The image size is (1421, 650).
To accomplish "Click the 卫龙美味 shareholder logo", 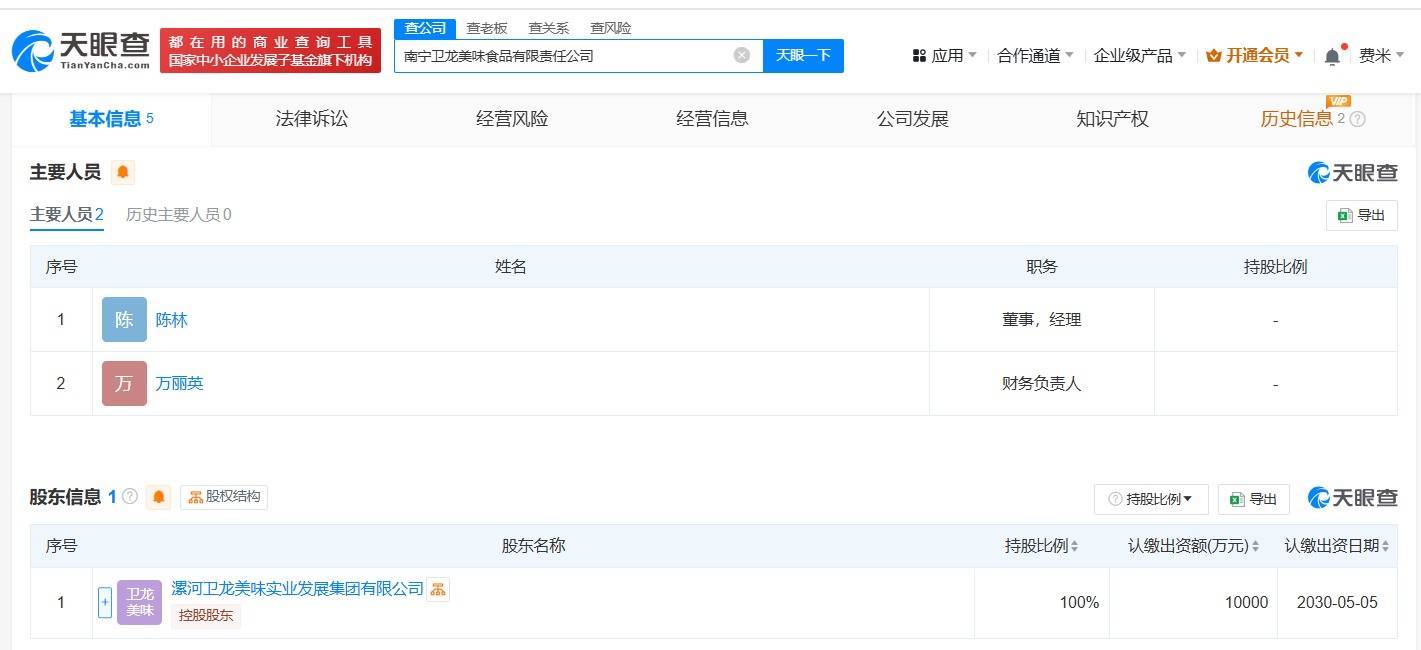I will pyautogui.click(x=139, y=603).
